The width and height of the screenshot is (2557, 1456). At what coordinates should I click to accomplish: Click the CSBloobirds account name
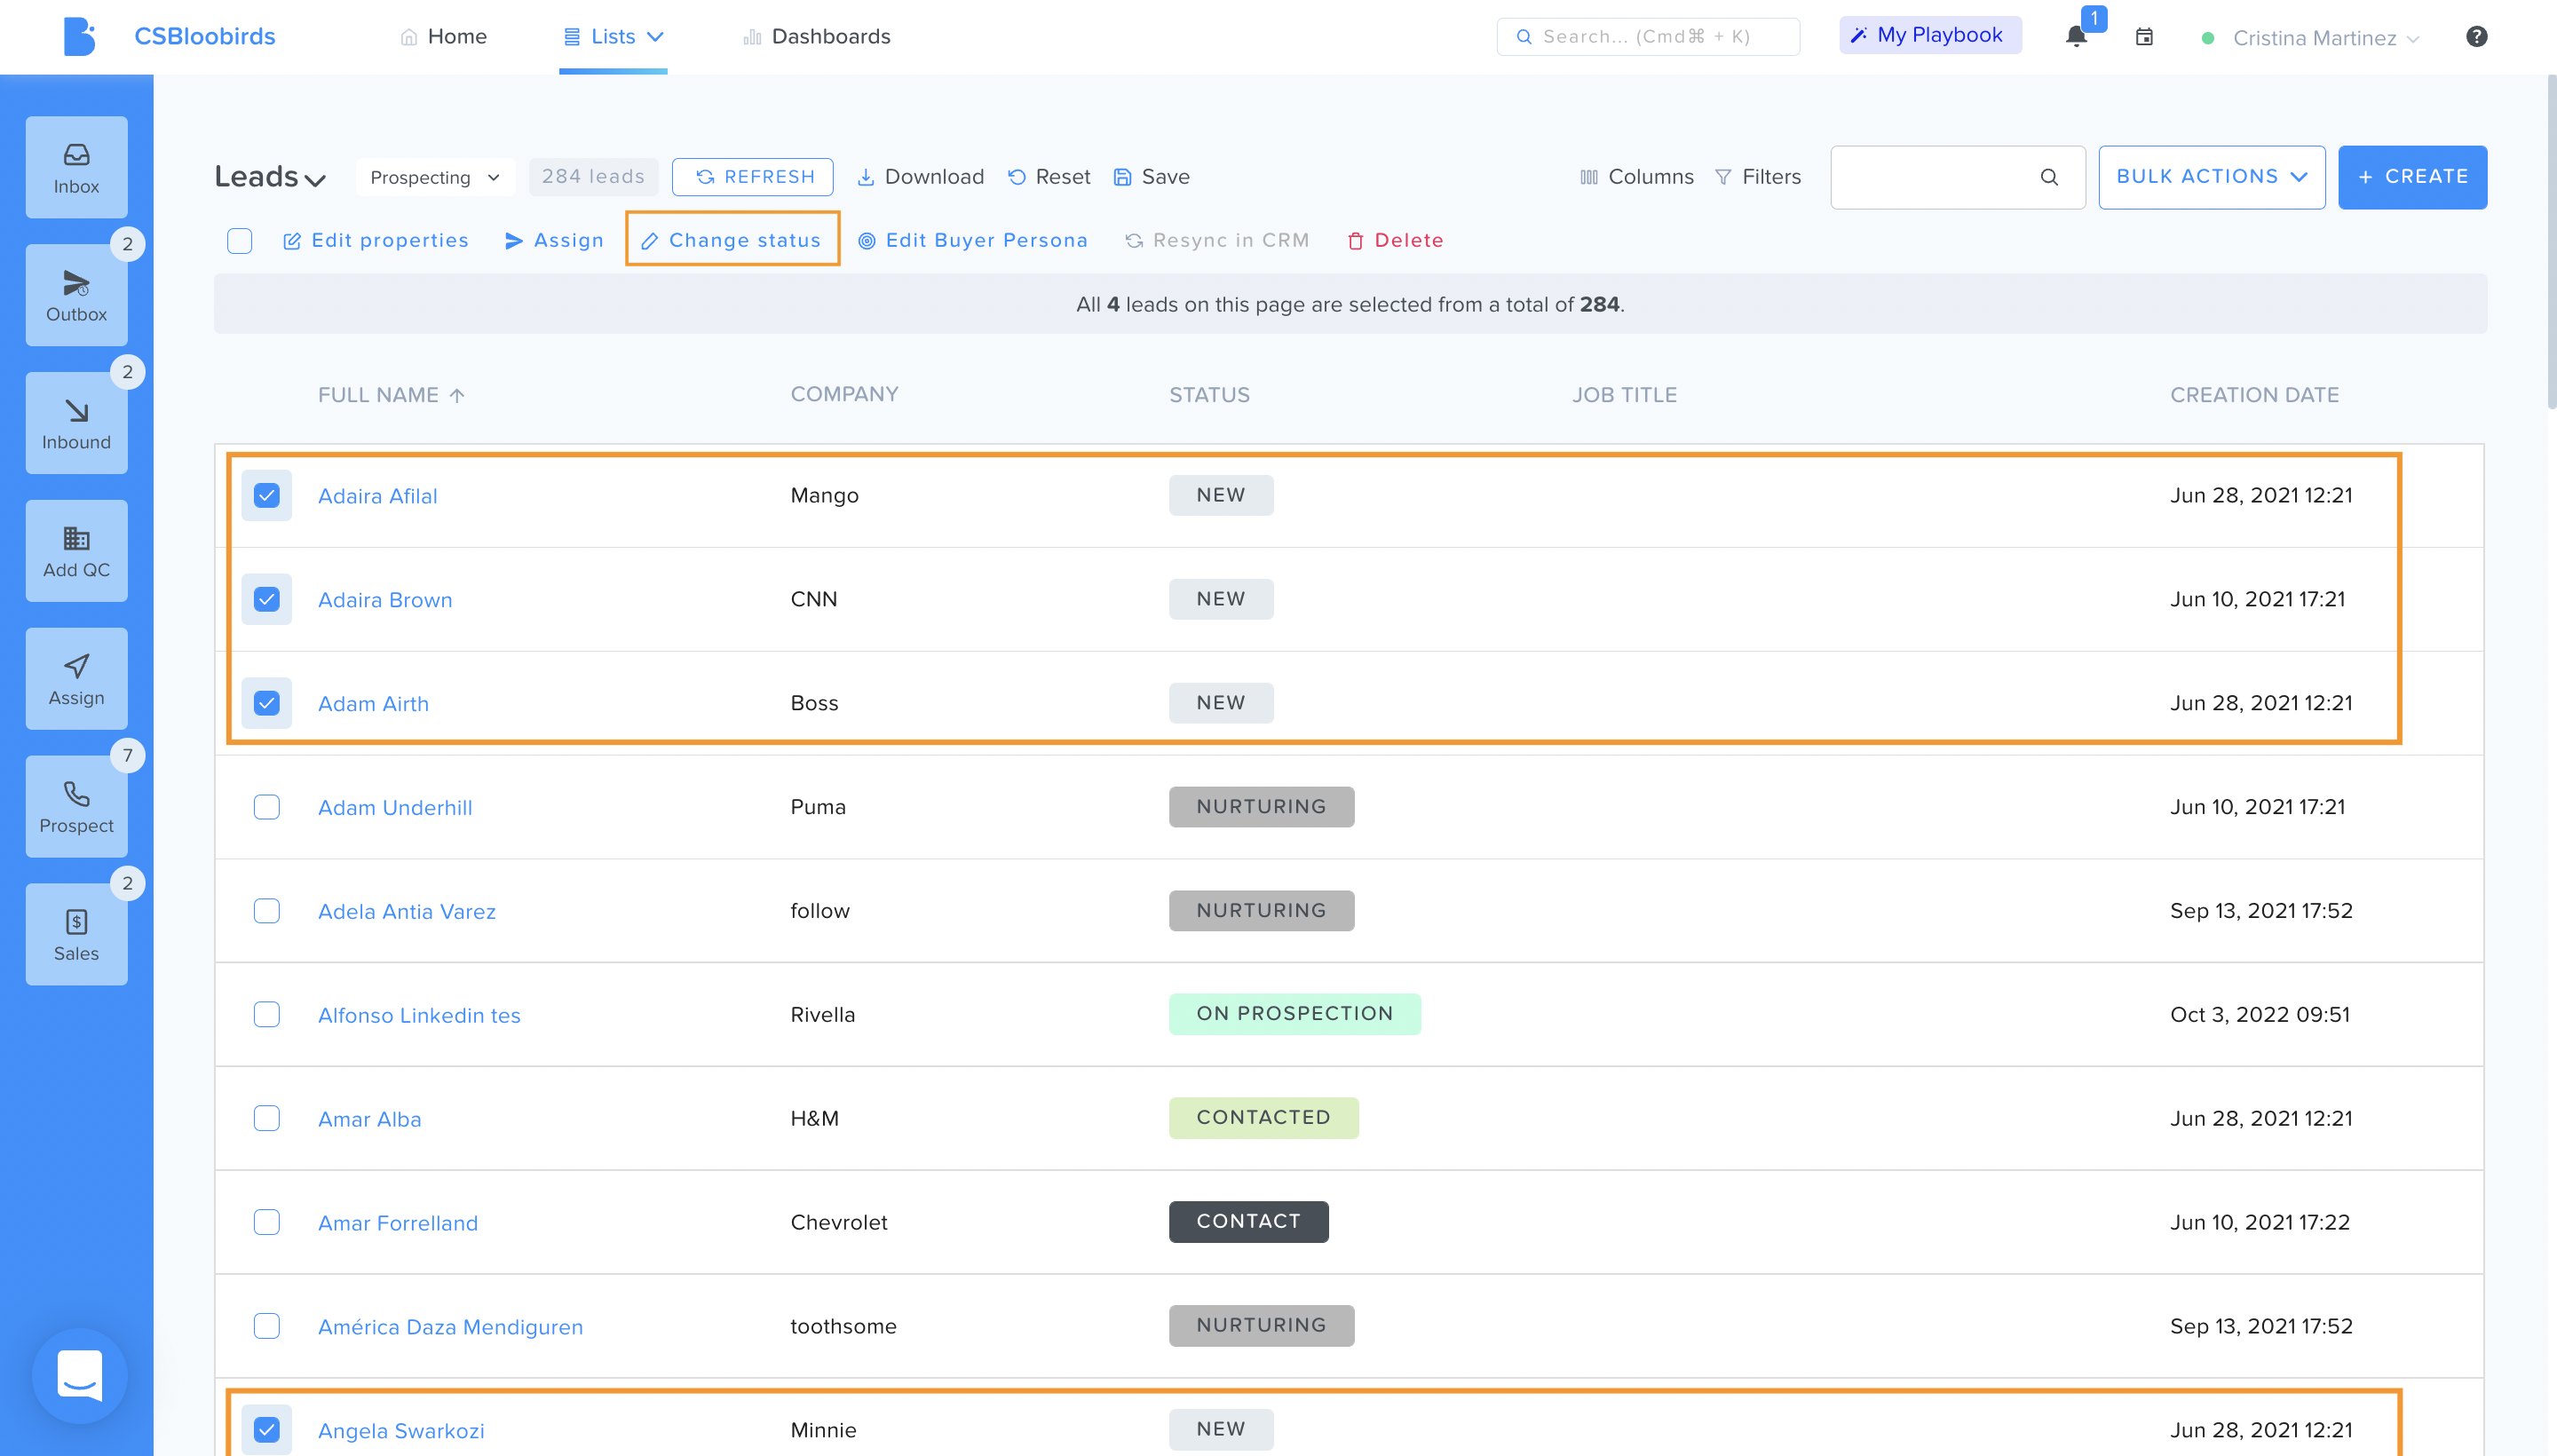[x=205, y=36]
